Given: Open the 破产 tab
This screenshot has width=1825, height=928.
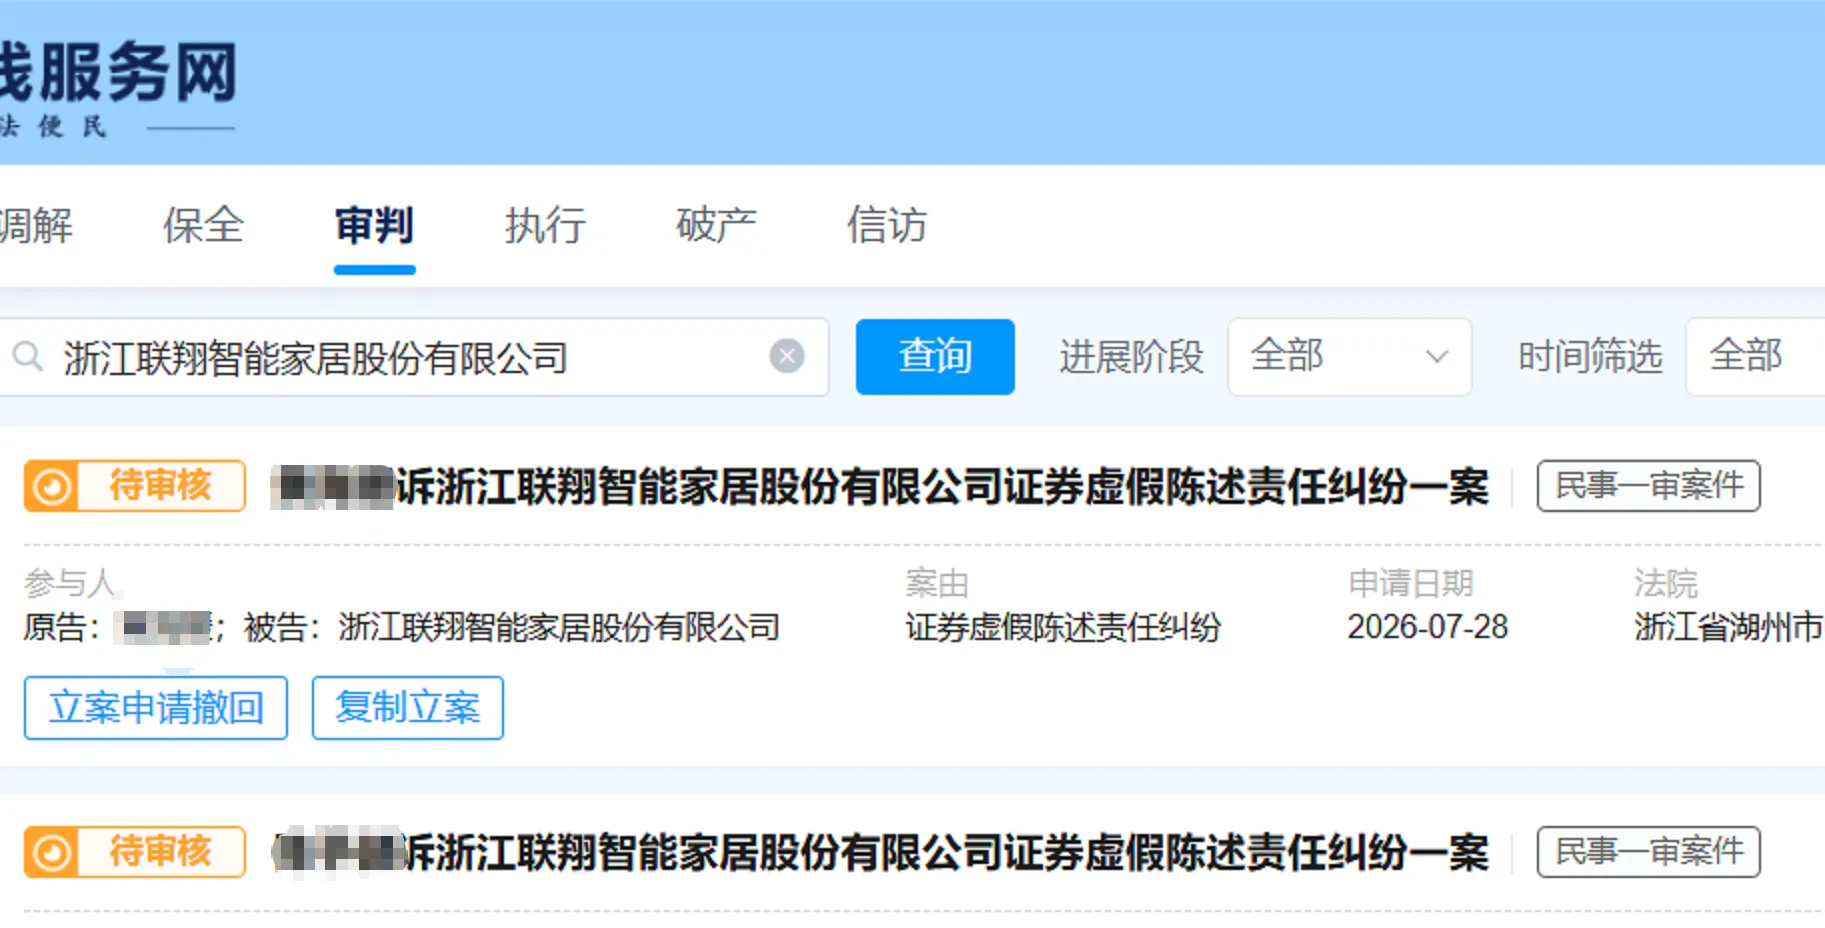Looking at the screenshot, I should (x=716, y=225).
